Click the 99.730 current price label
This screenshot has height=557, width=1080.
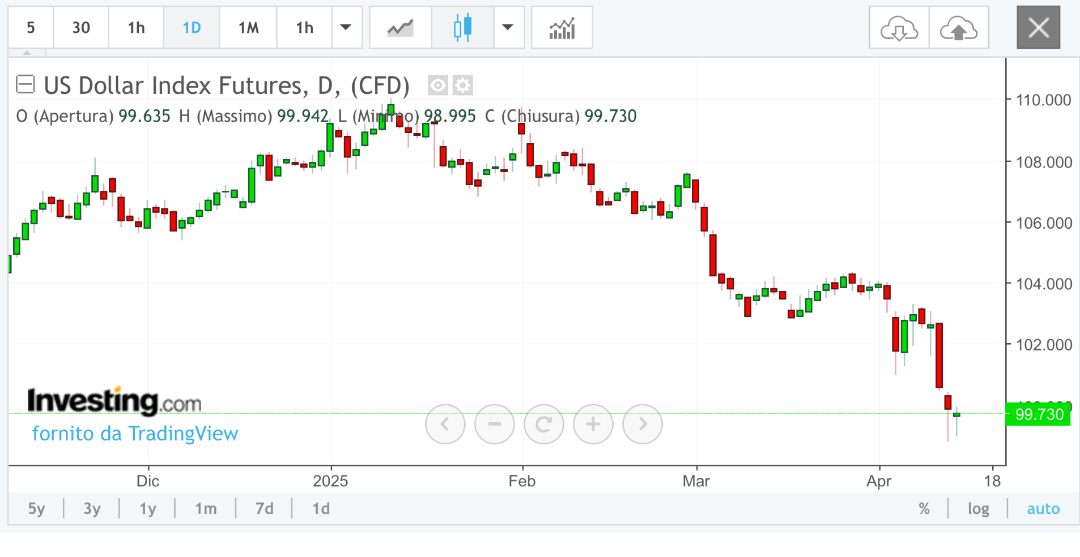pyautogui.click(x=1038, y=414)
